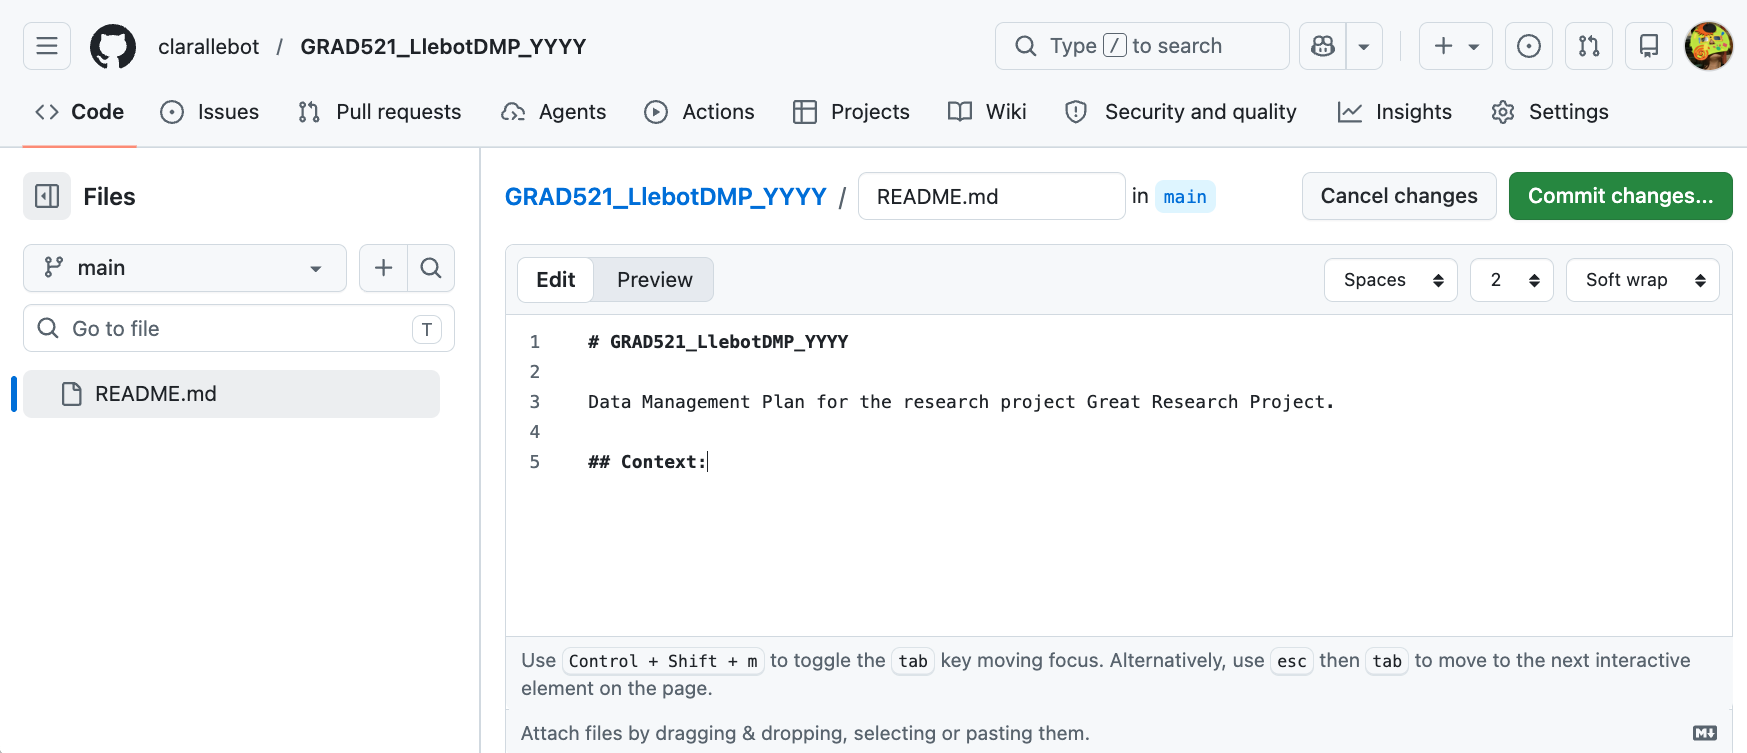
Task: Open the main branch selector dropdown
Action: coord(185,268)
